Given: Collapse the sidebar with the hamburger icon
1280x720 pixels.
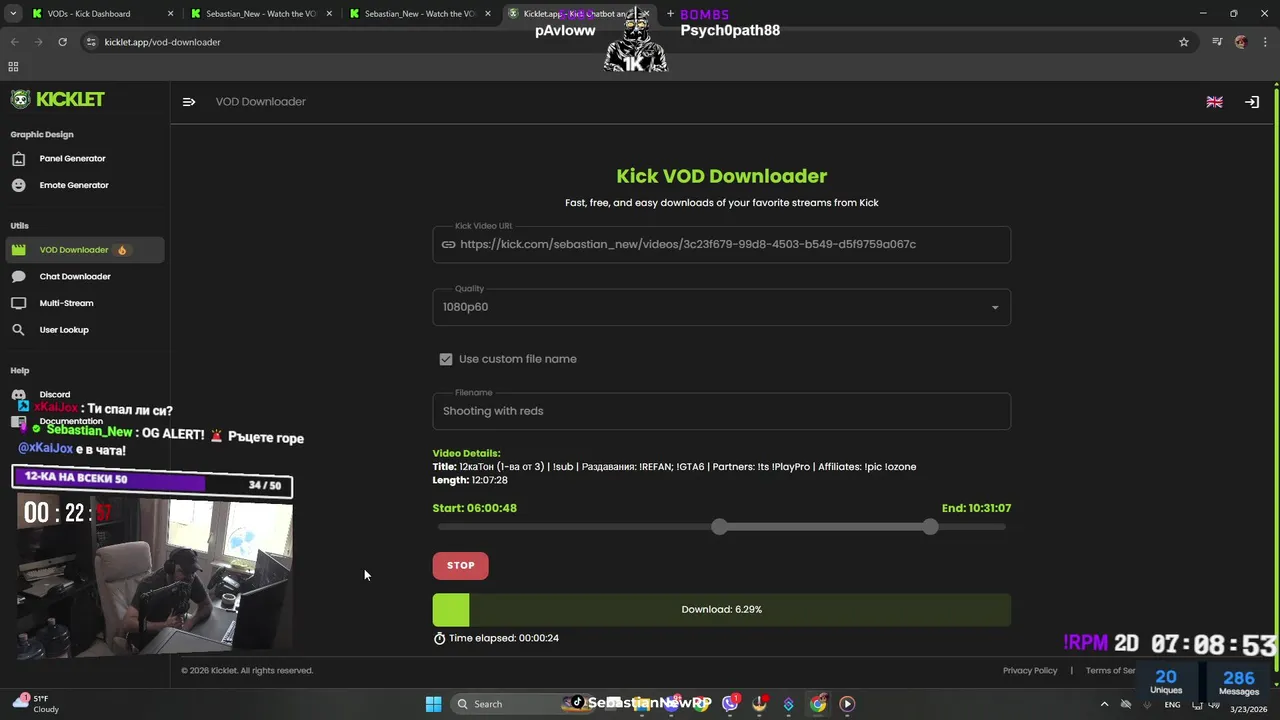Looking at the screenshot, I should coord(189,102).
